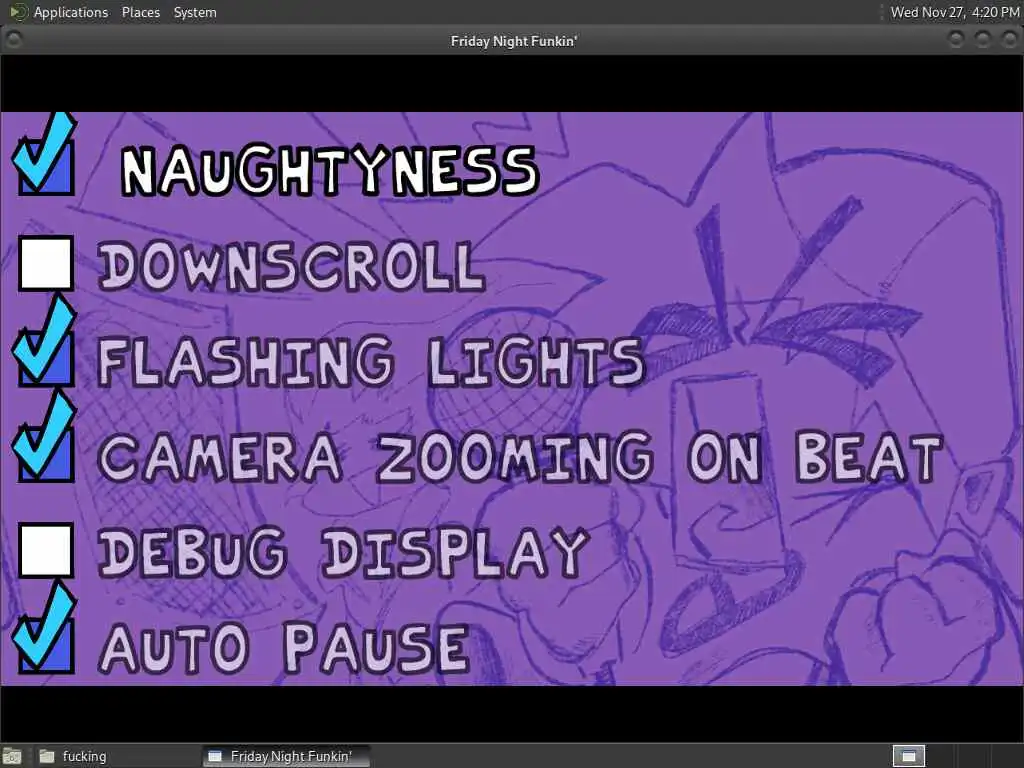
Task: Uncheck the Naughtyness checkbox
Action: [x=44, y=162]
